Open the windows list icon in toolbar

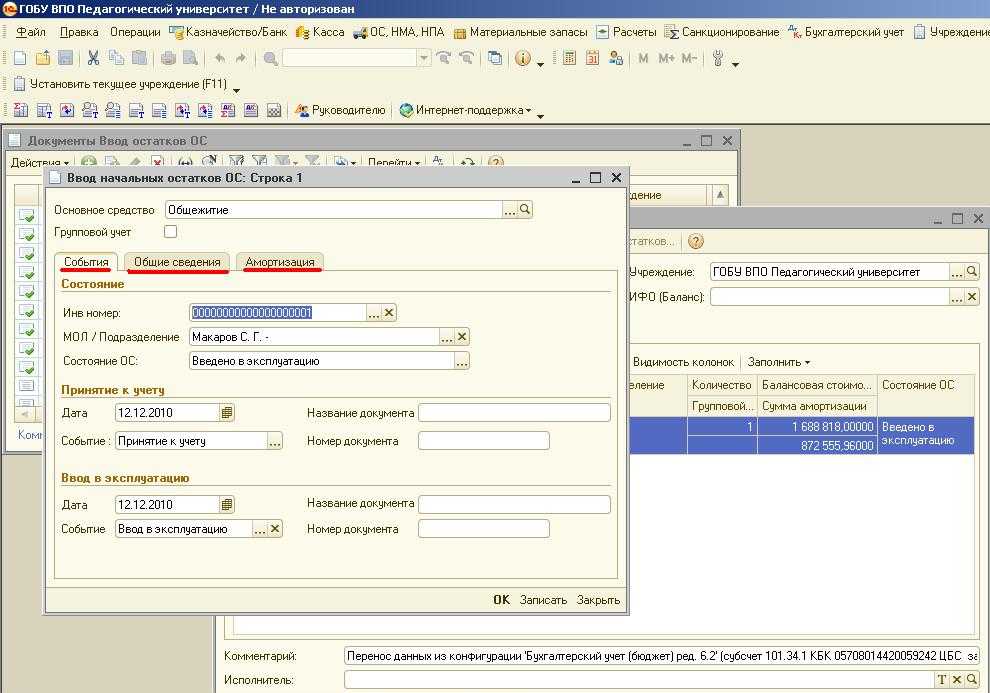pos(496,59)
